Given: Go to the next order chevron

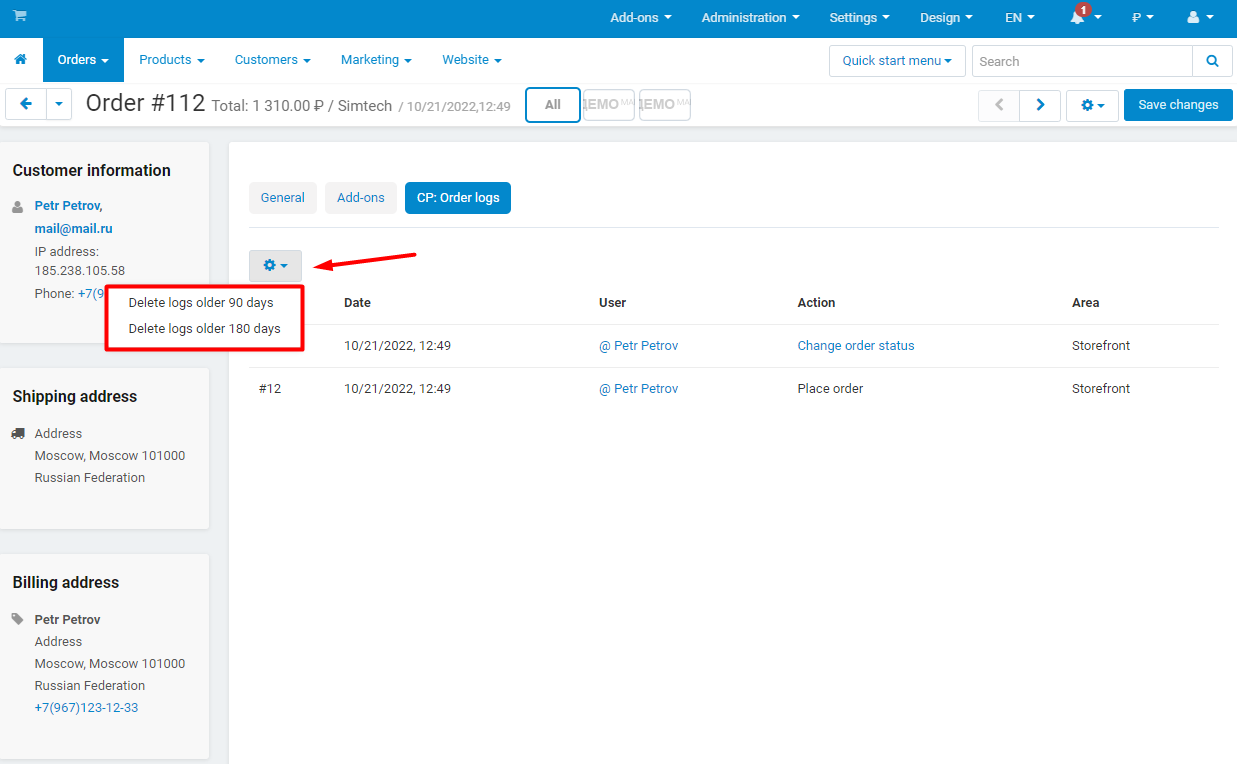Looking at the screenshot, I should coord(1040,105).
